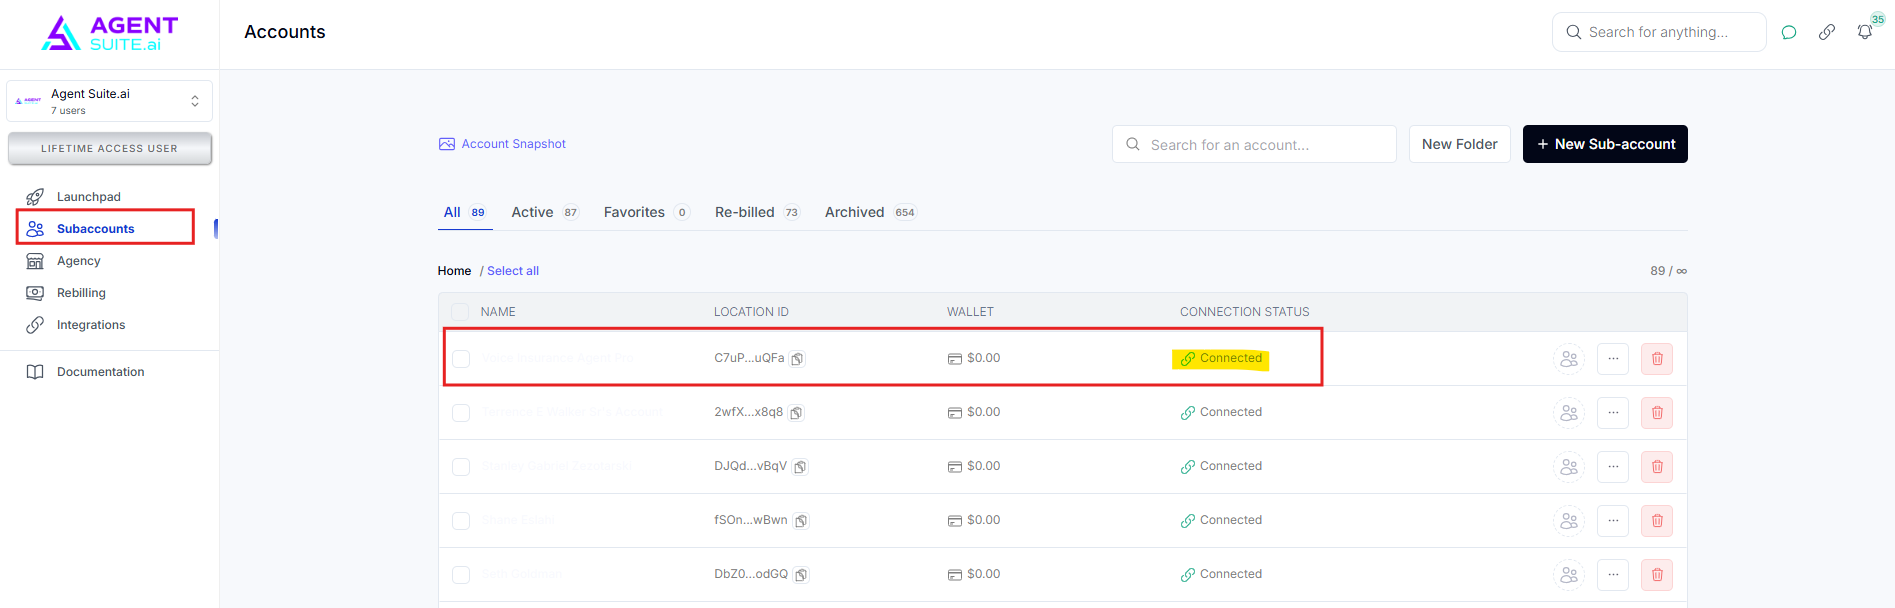
Task: Click the CONNECTION STATUS column header
Action: 1244,312
